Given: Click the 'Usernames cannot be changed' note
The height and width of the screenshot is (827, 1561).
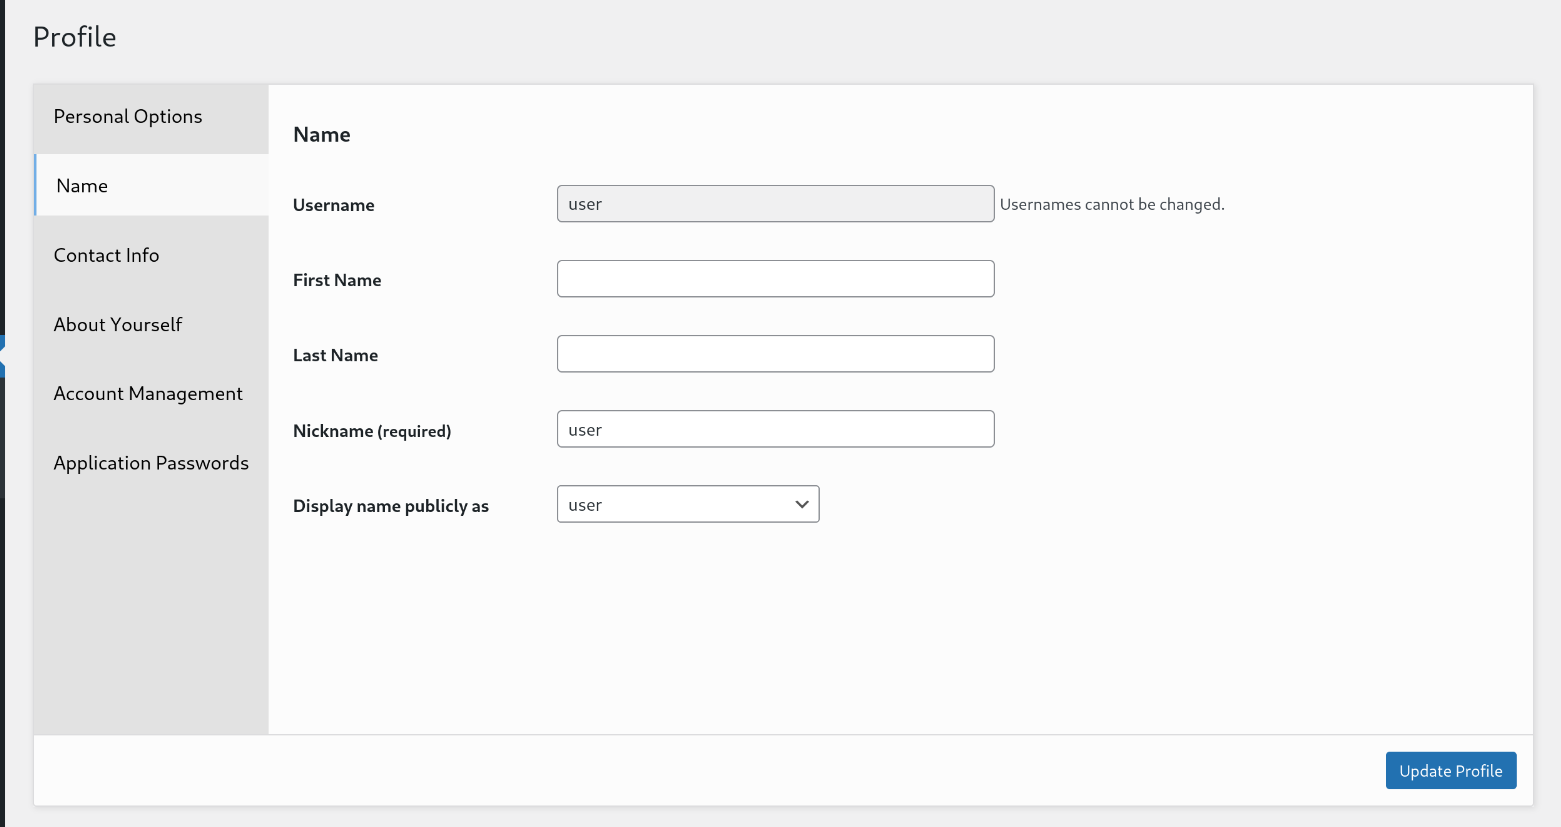Looking at the screenshot, I should tap(1112, 204).
